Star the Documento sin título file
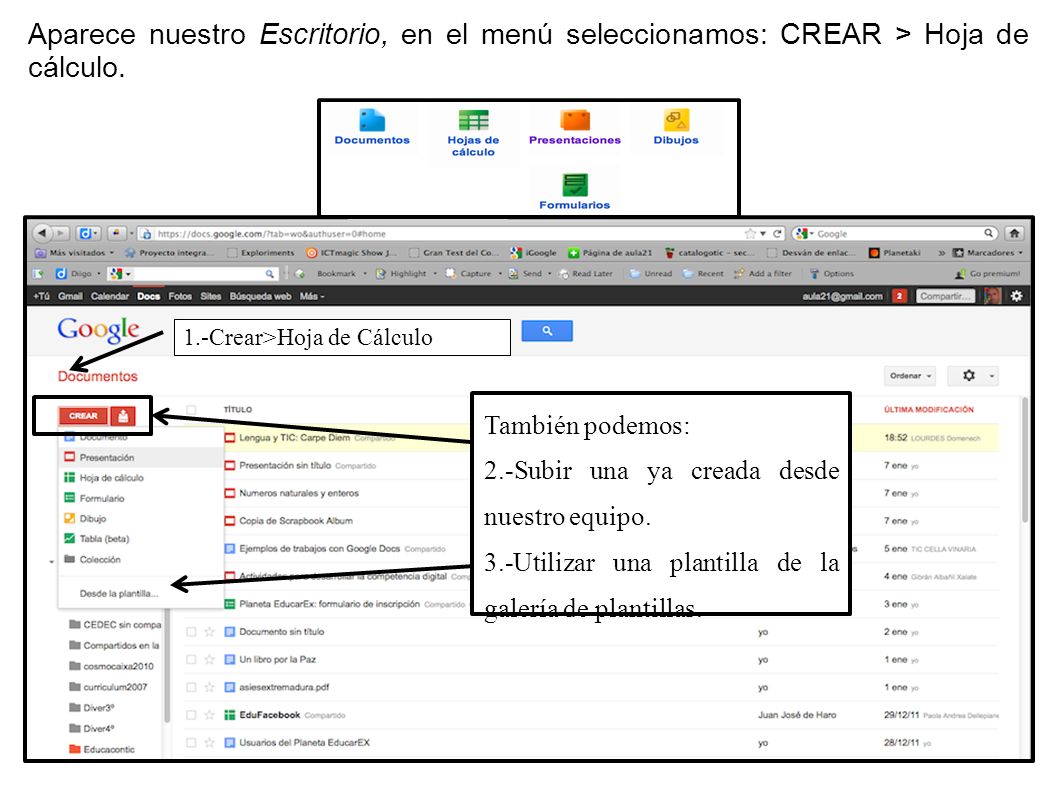This screenshot has width=1058, height=793. (x=209, y=632)
